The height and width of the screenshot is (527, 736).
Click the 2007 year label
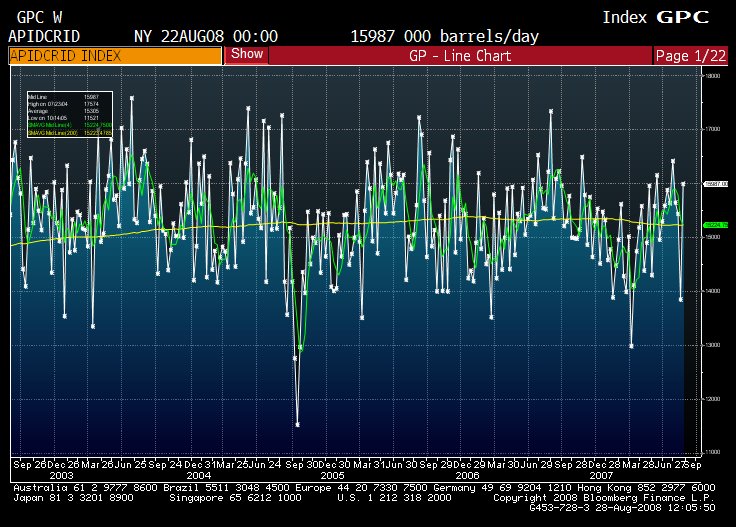click(x=601, y=476)
